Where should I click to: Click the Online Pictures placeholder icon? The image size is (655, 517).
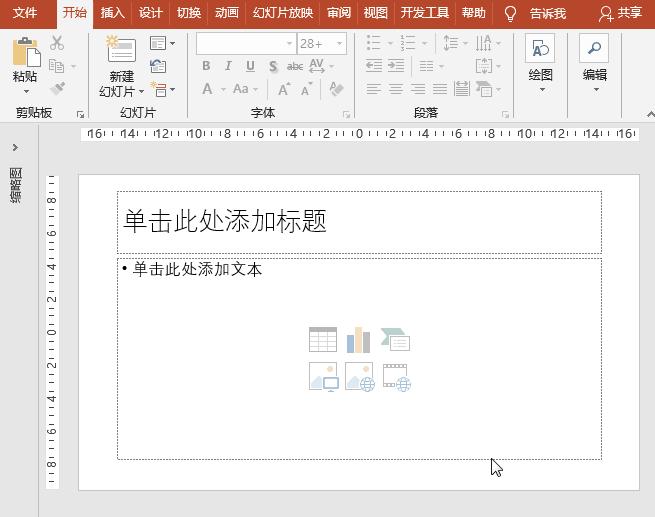point(360,377)
